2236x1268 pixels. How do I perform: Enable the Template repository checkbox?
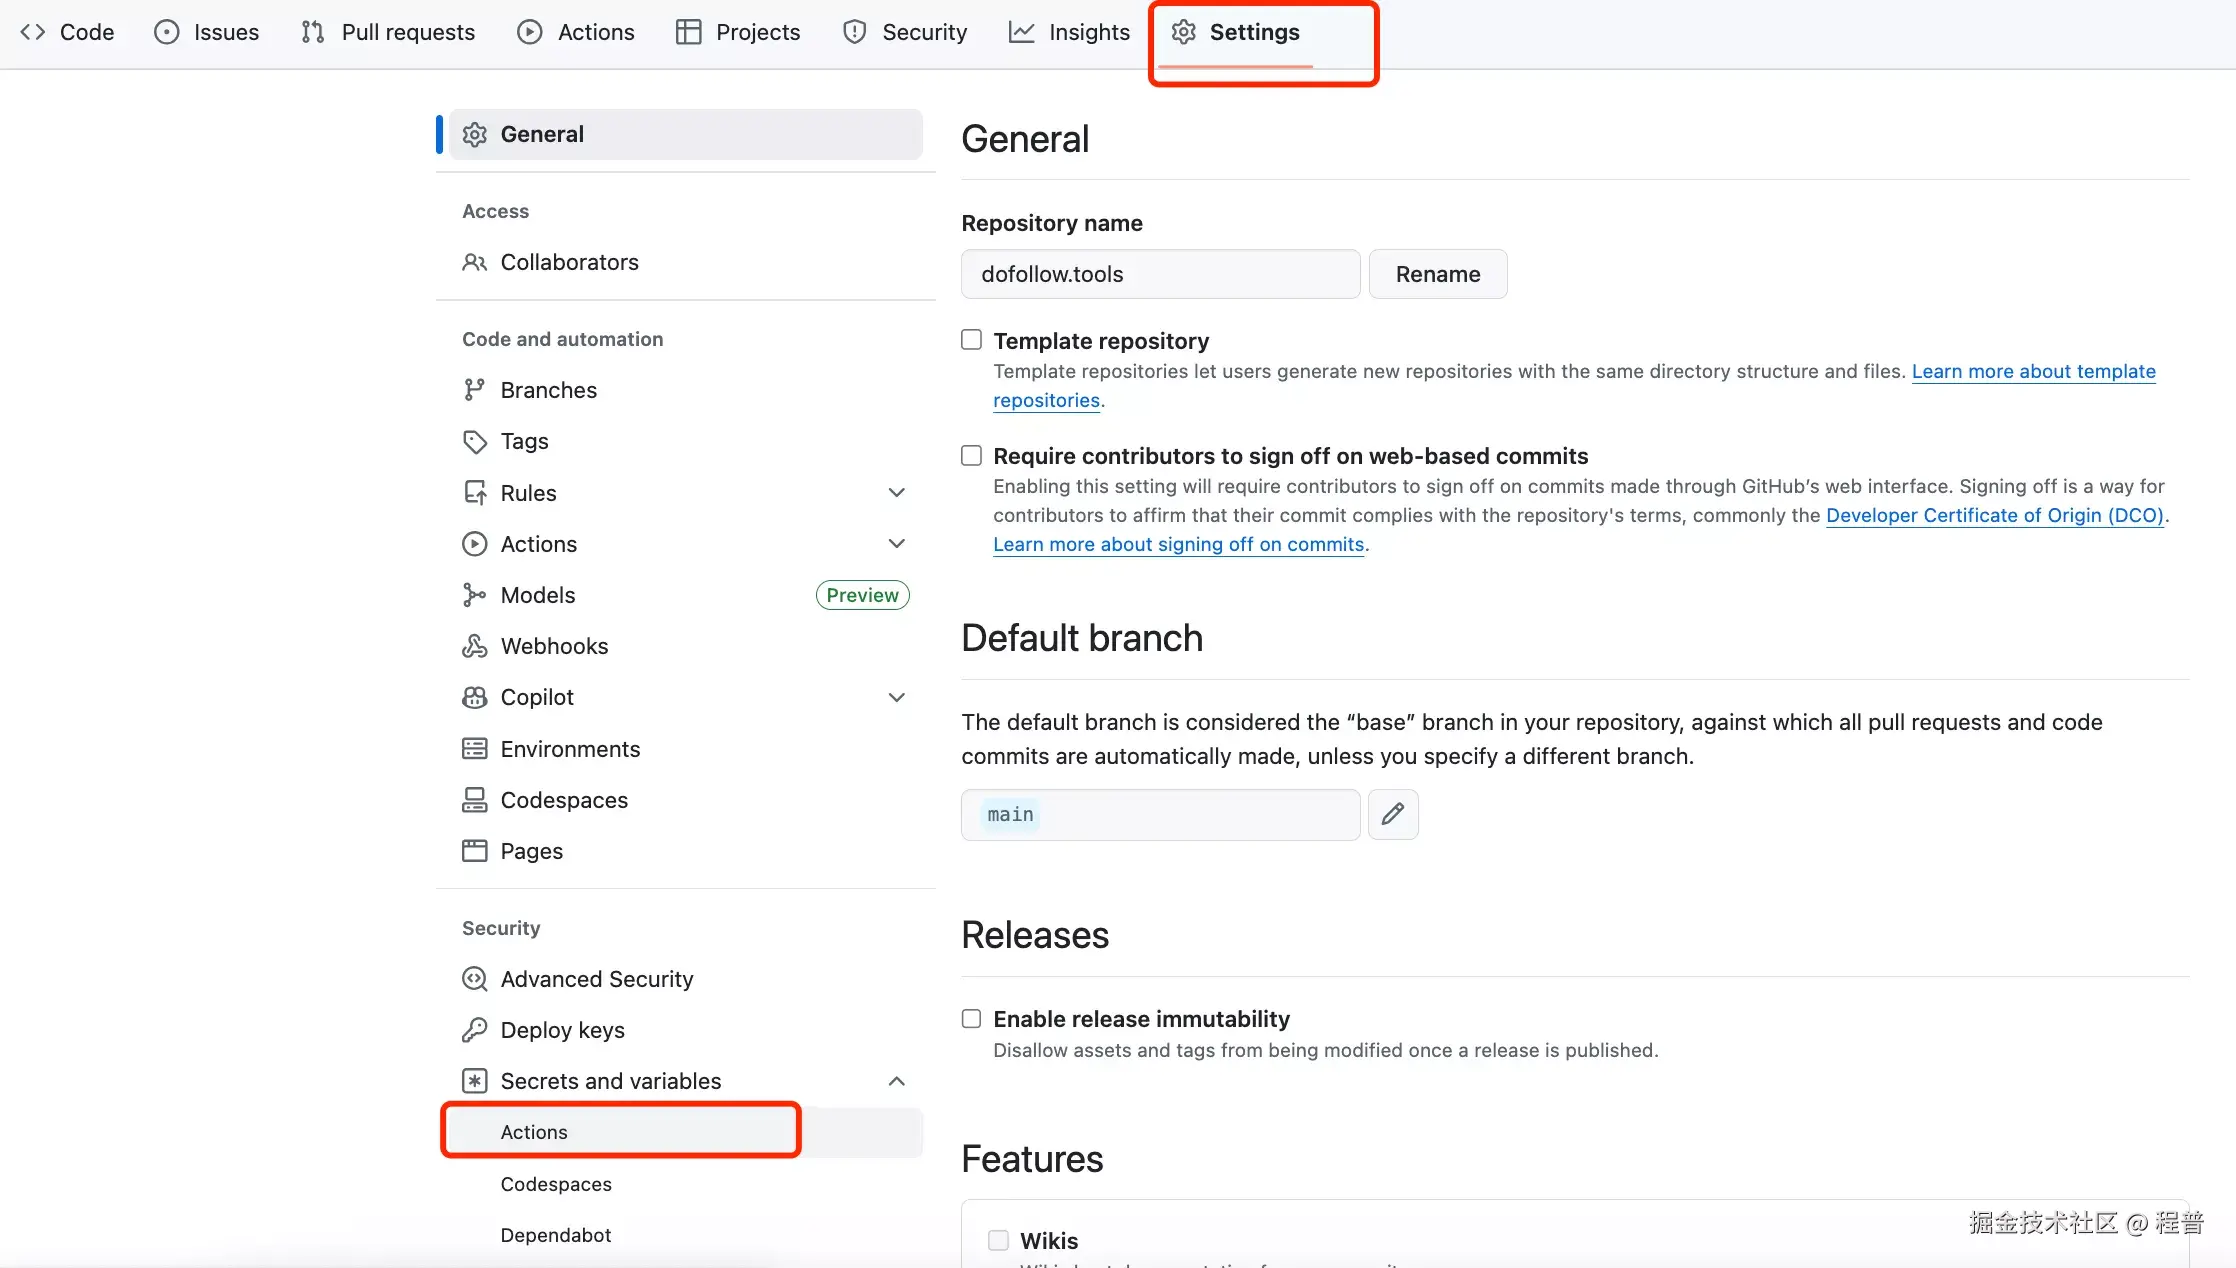970,339
